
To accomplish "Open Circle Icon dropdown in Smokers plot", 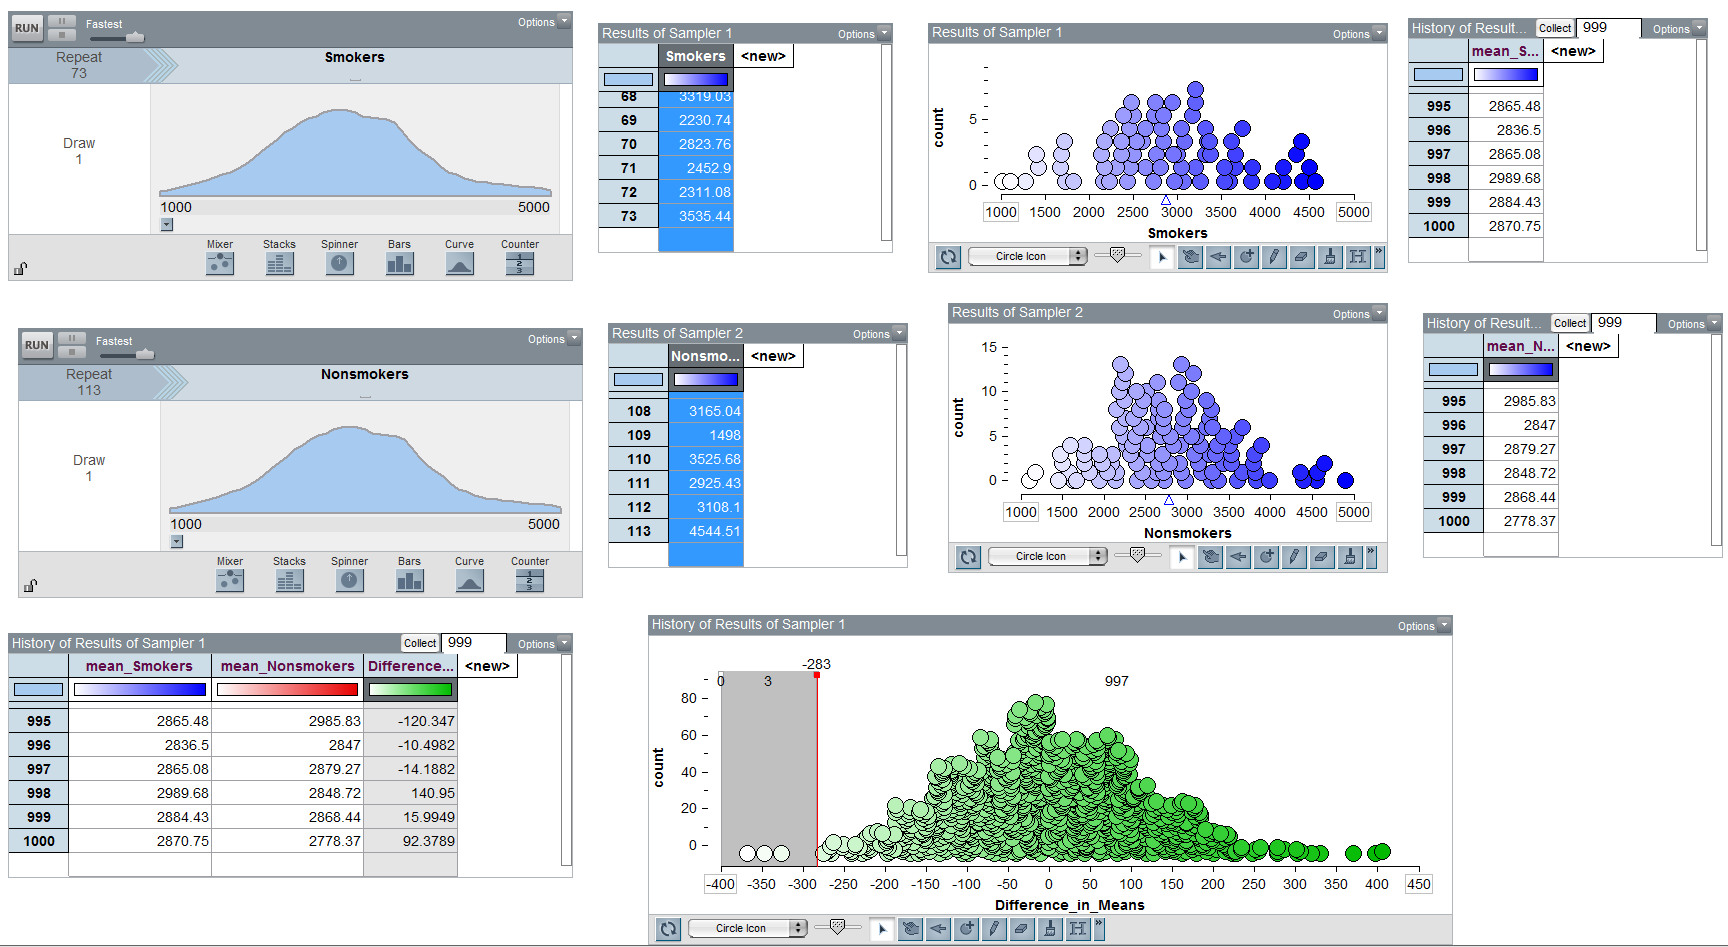I will pos(1027,257).
